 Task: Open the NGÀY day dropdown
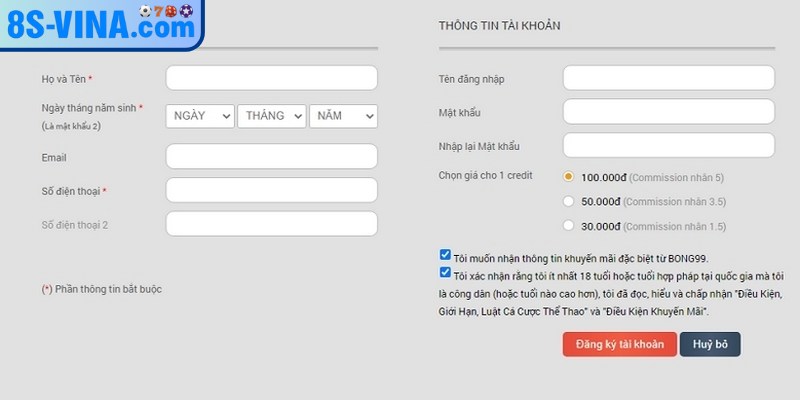tap(200, 116)
